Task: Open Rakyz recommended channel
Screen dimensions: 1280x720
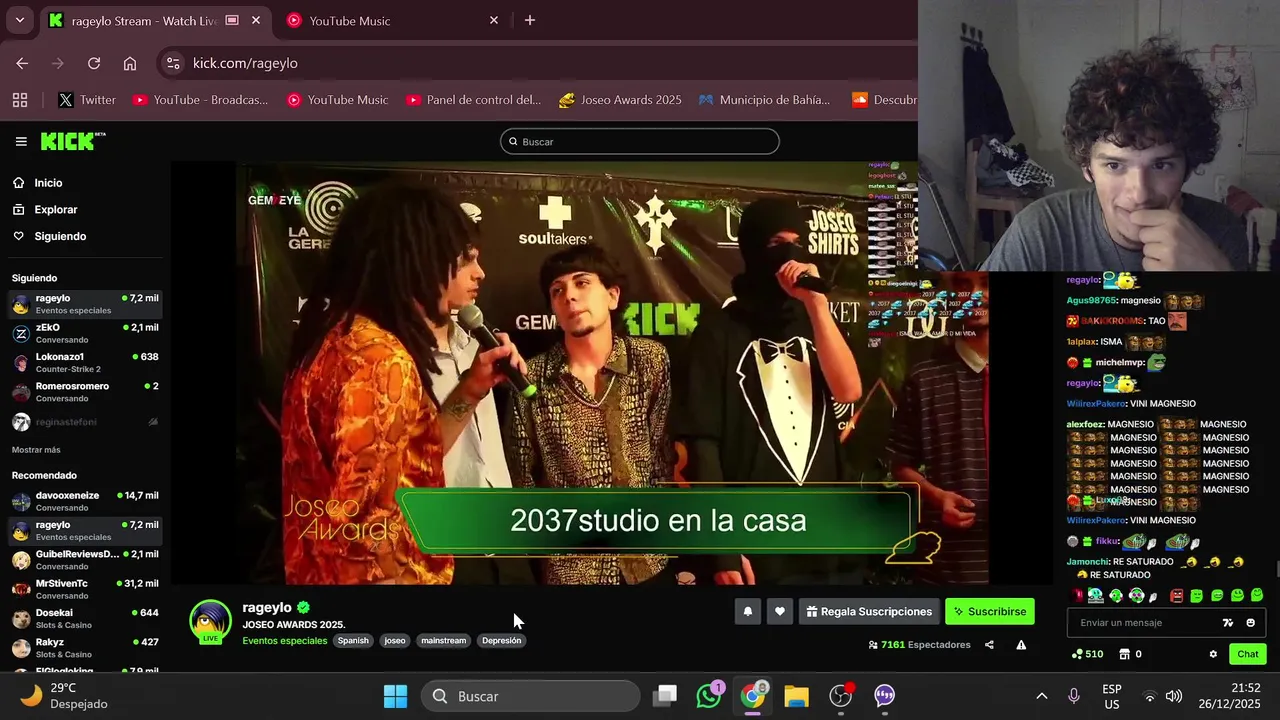Action: (x=84, y=647)
